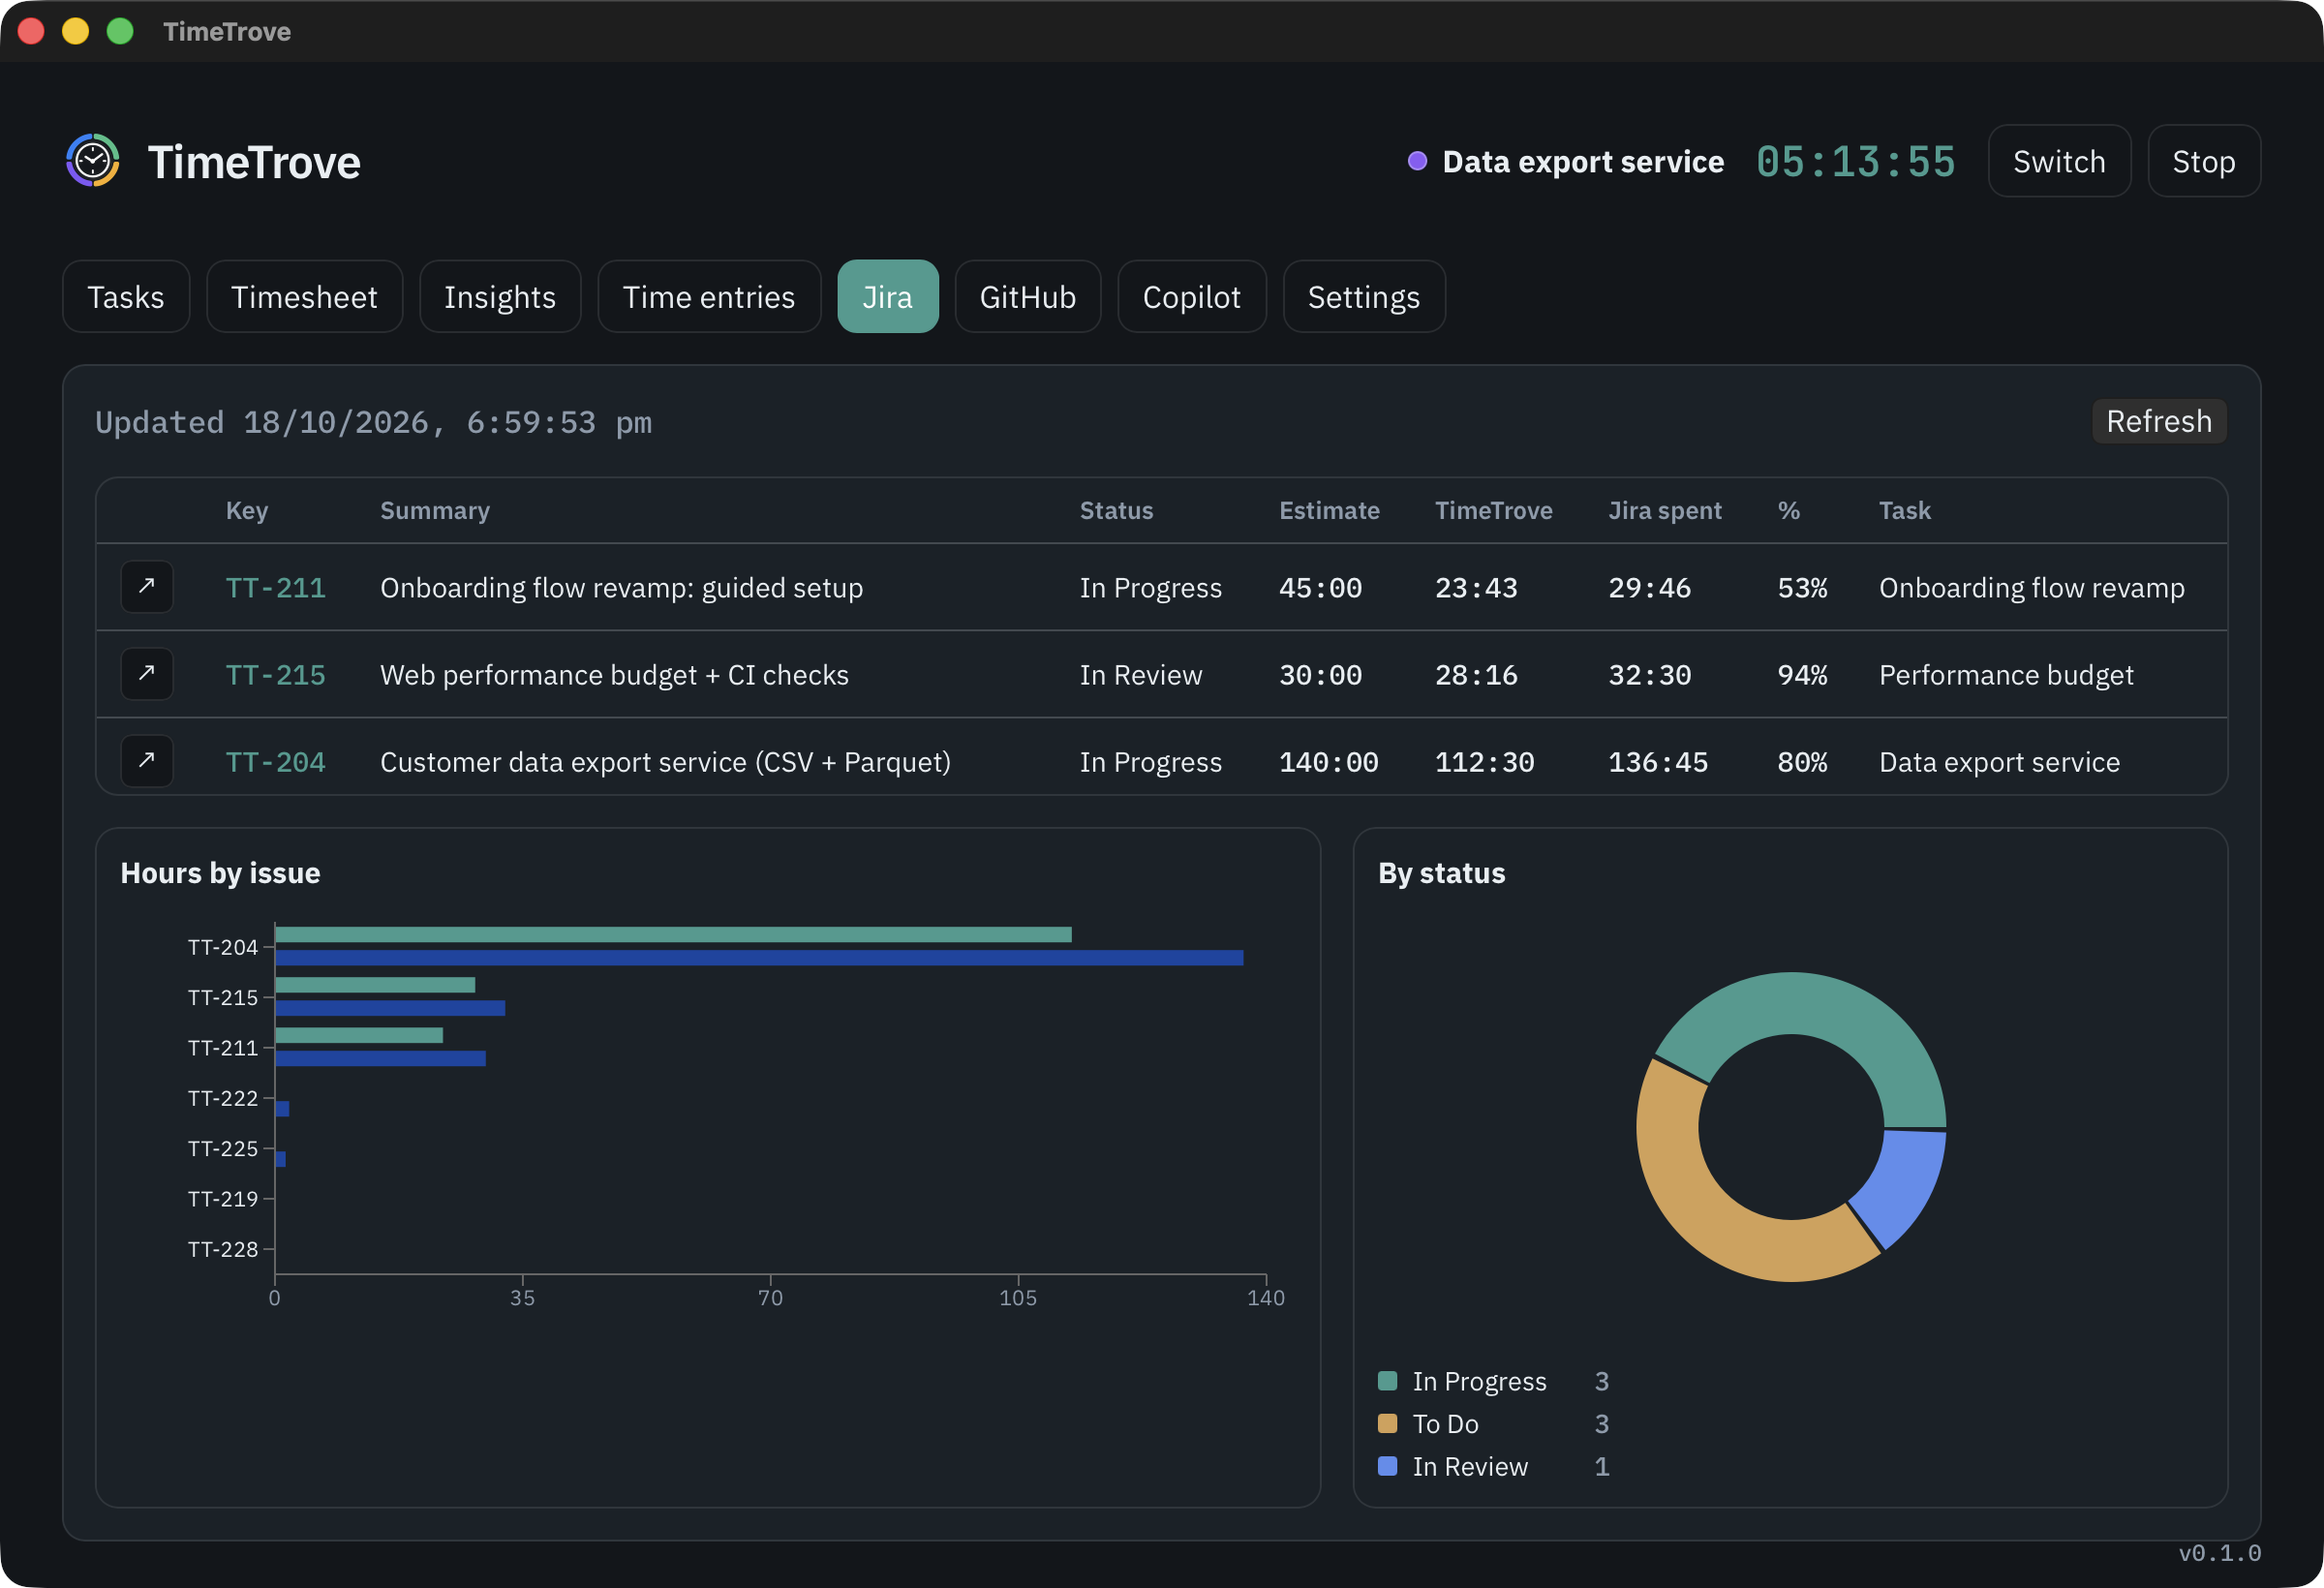
Task: Click the 140:00 estimate for TT-204
Action: tap(1328, 762)
